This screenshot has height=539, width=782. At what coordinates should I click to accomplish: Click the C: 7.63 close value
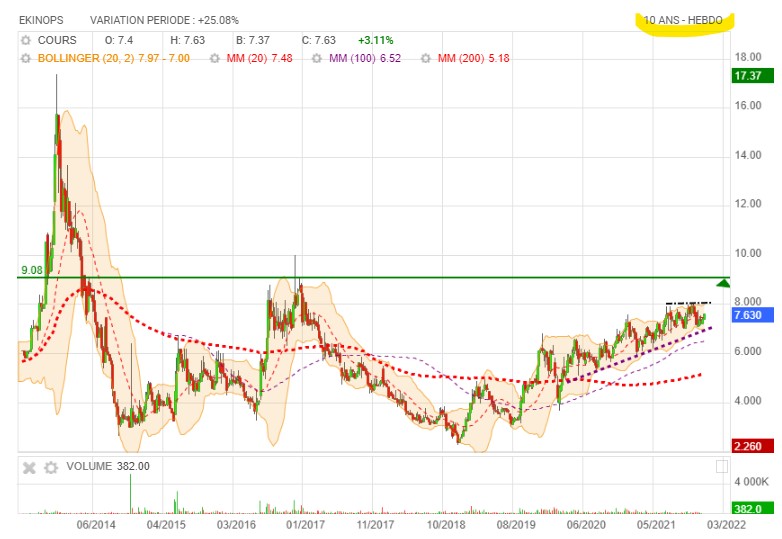(318, 40)
